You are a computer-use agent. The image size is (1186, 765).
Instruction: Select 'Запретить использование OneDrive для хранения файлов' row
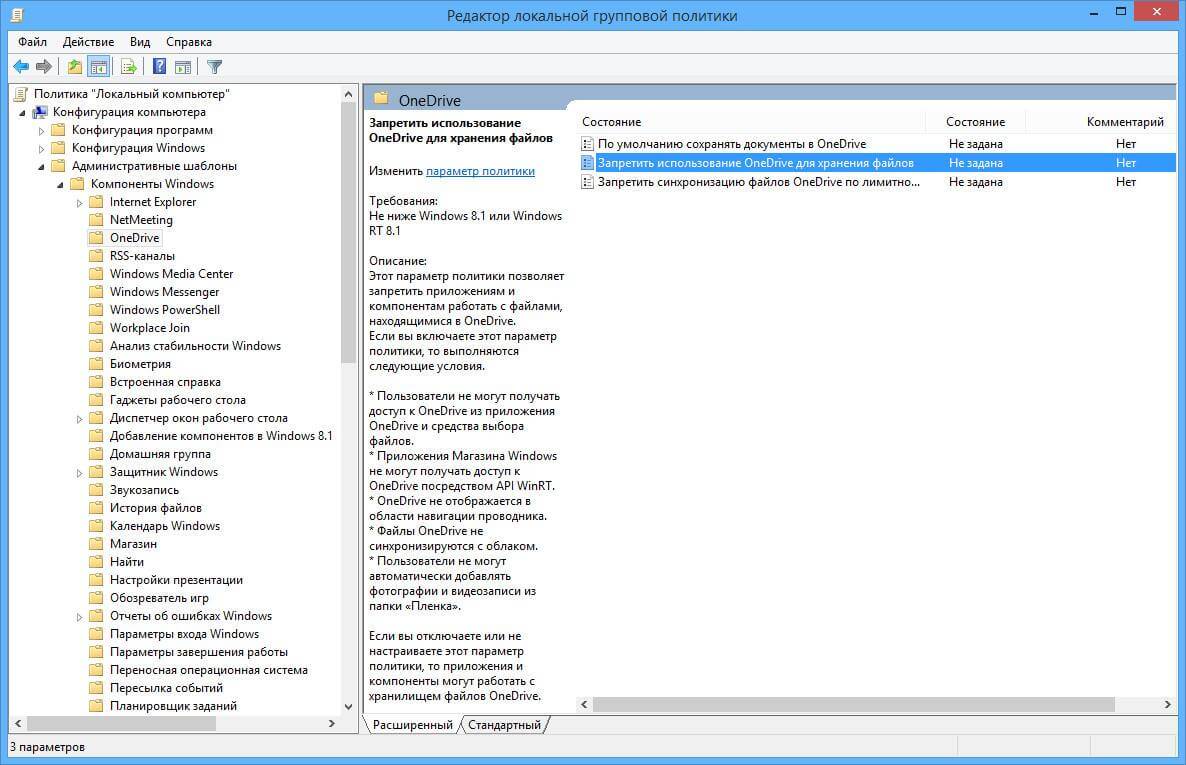point(877,163)
